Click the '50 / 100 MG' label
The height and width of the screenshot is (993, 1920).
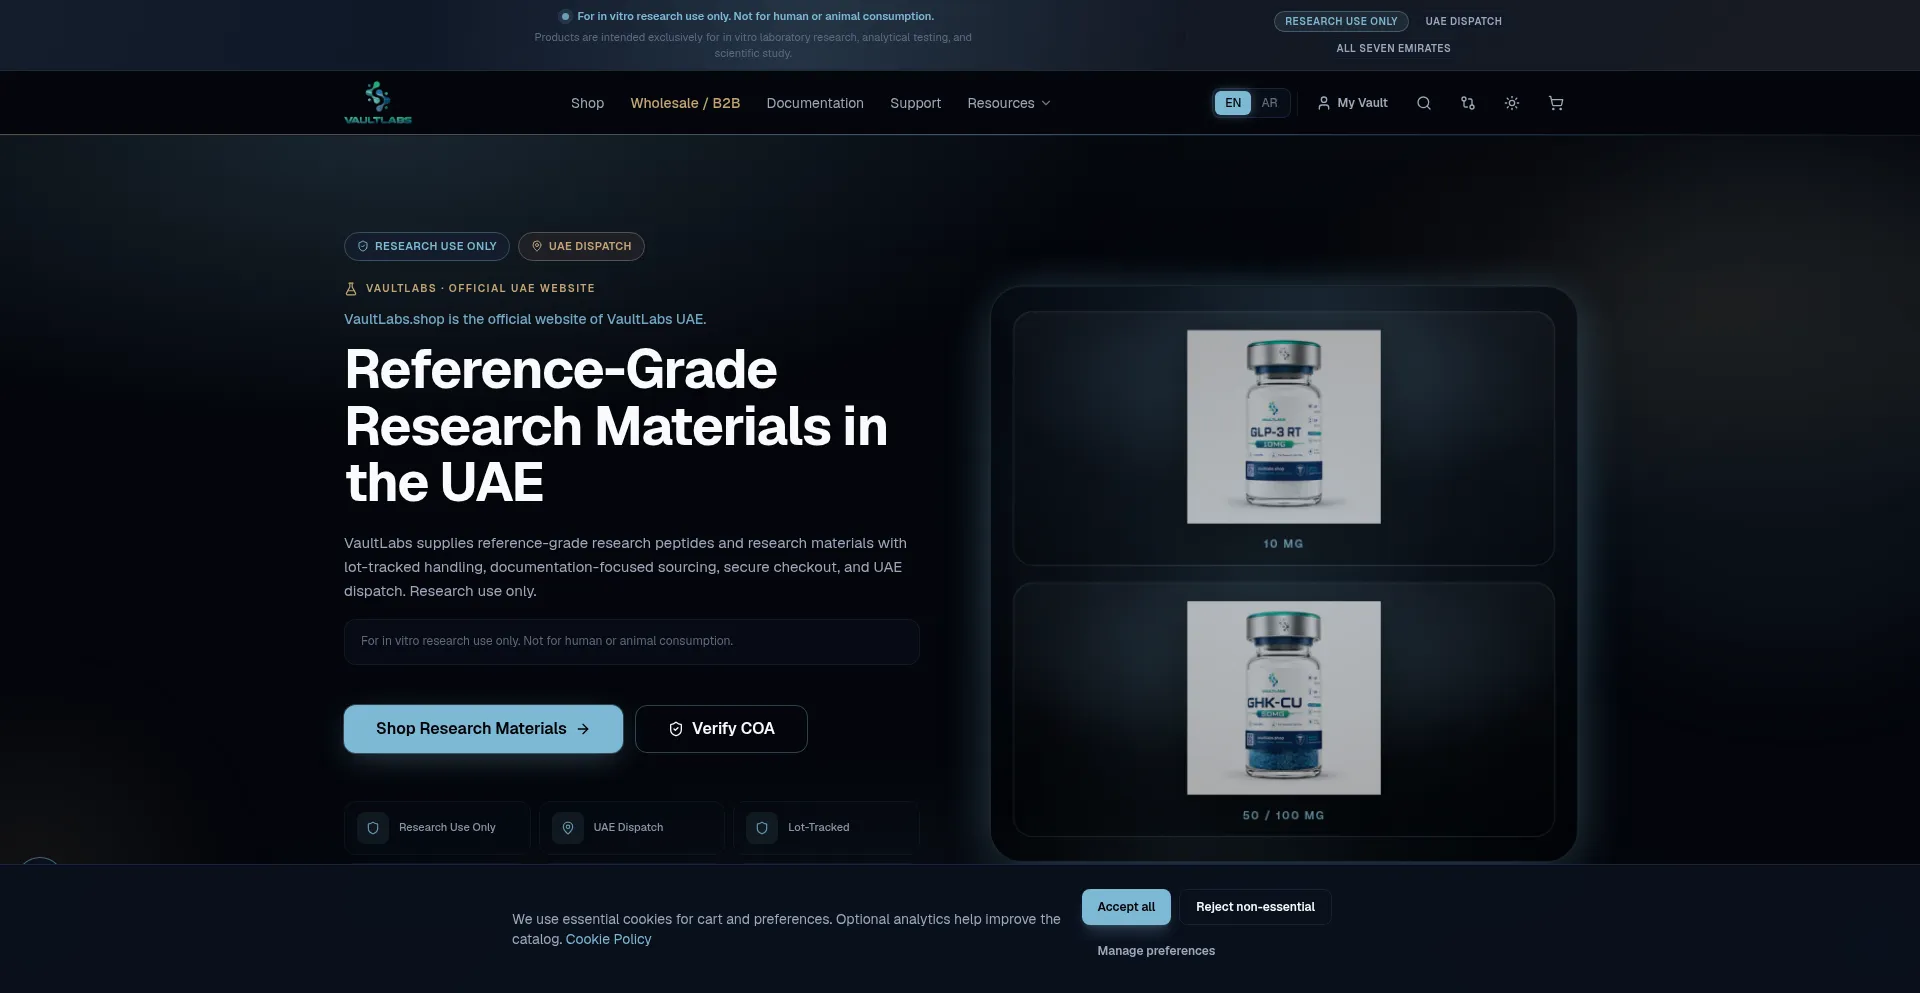pyautogui.click(x=1283, y=816)
